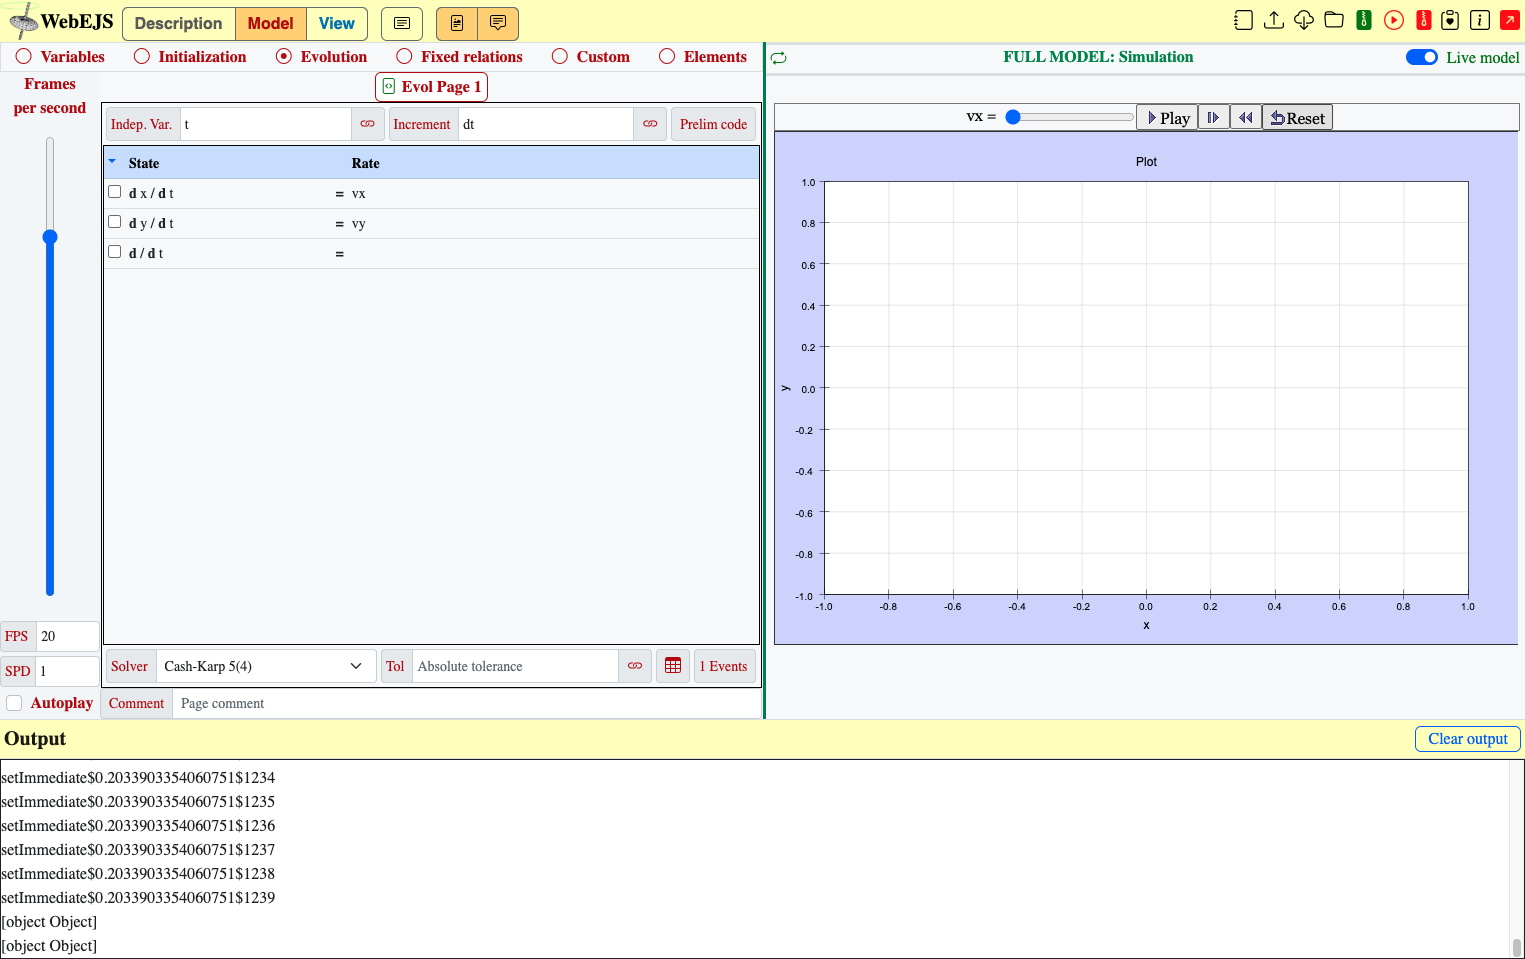Click the red table grid icon
The image size is (1525, 959).
[673, 666]
